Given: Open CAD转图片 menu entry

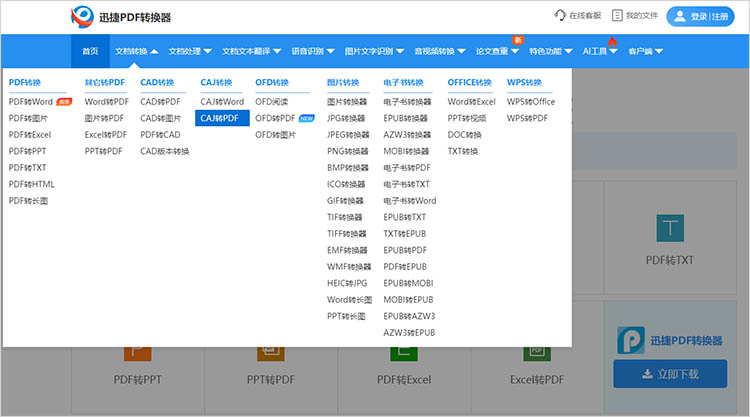Looking at the screenshot, I should (x=161, y=118).
